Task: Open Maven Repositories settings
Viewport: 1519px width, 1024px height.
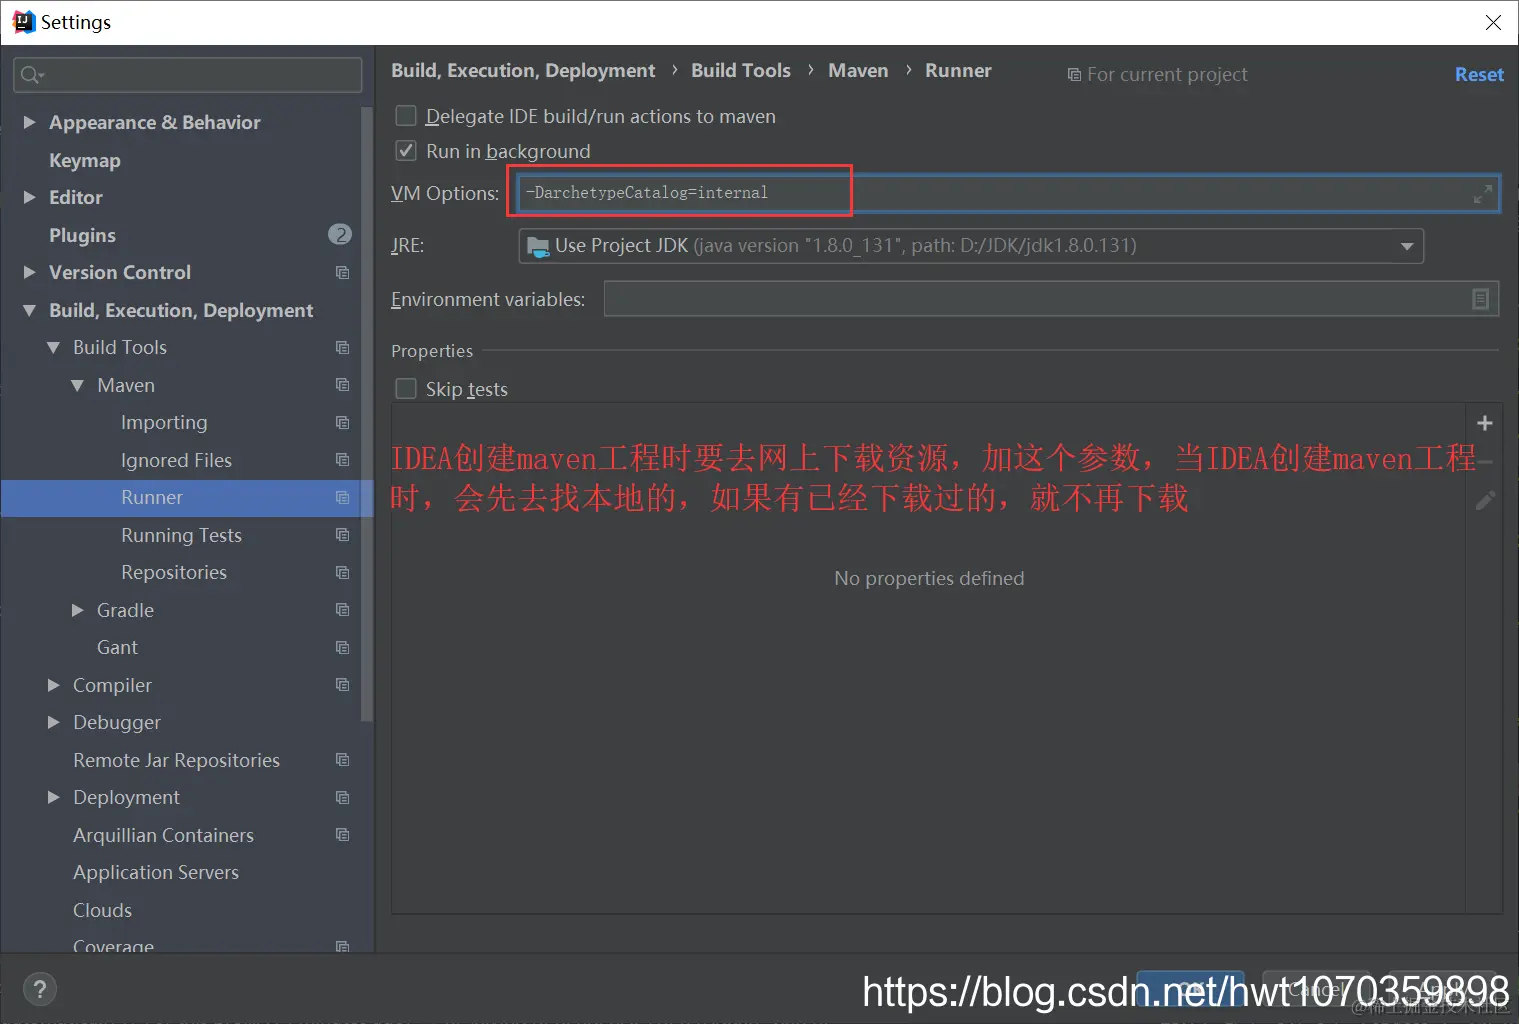Action: [174, 573]
